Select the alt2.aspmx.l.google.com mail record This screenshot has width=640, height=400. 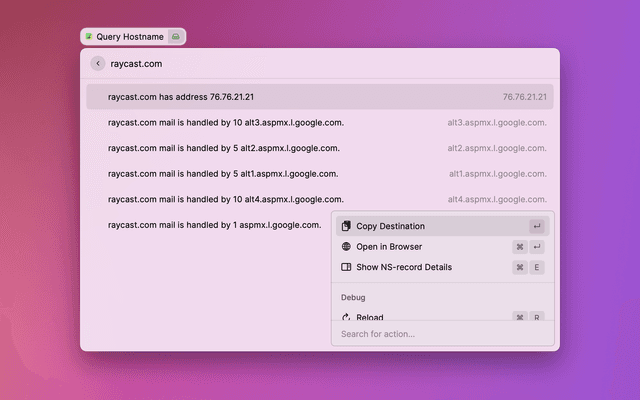click(x=319, y=148)
